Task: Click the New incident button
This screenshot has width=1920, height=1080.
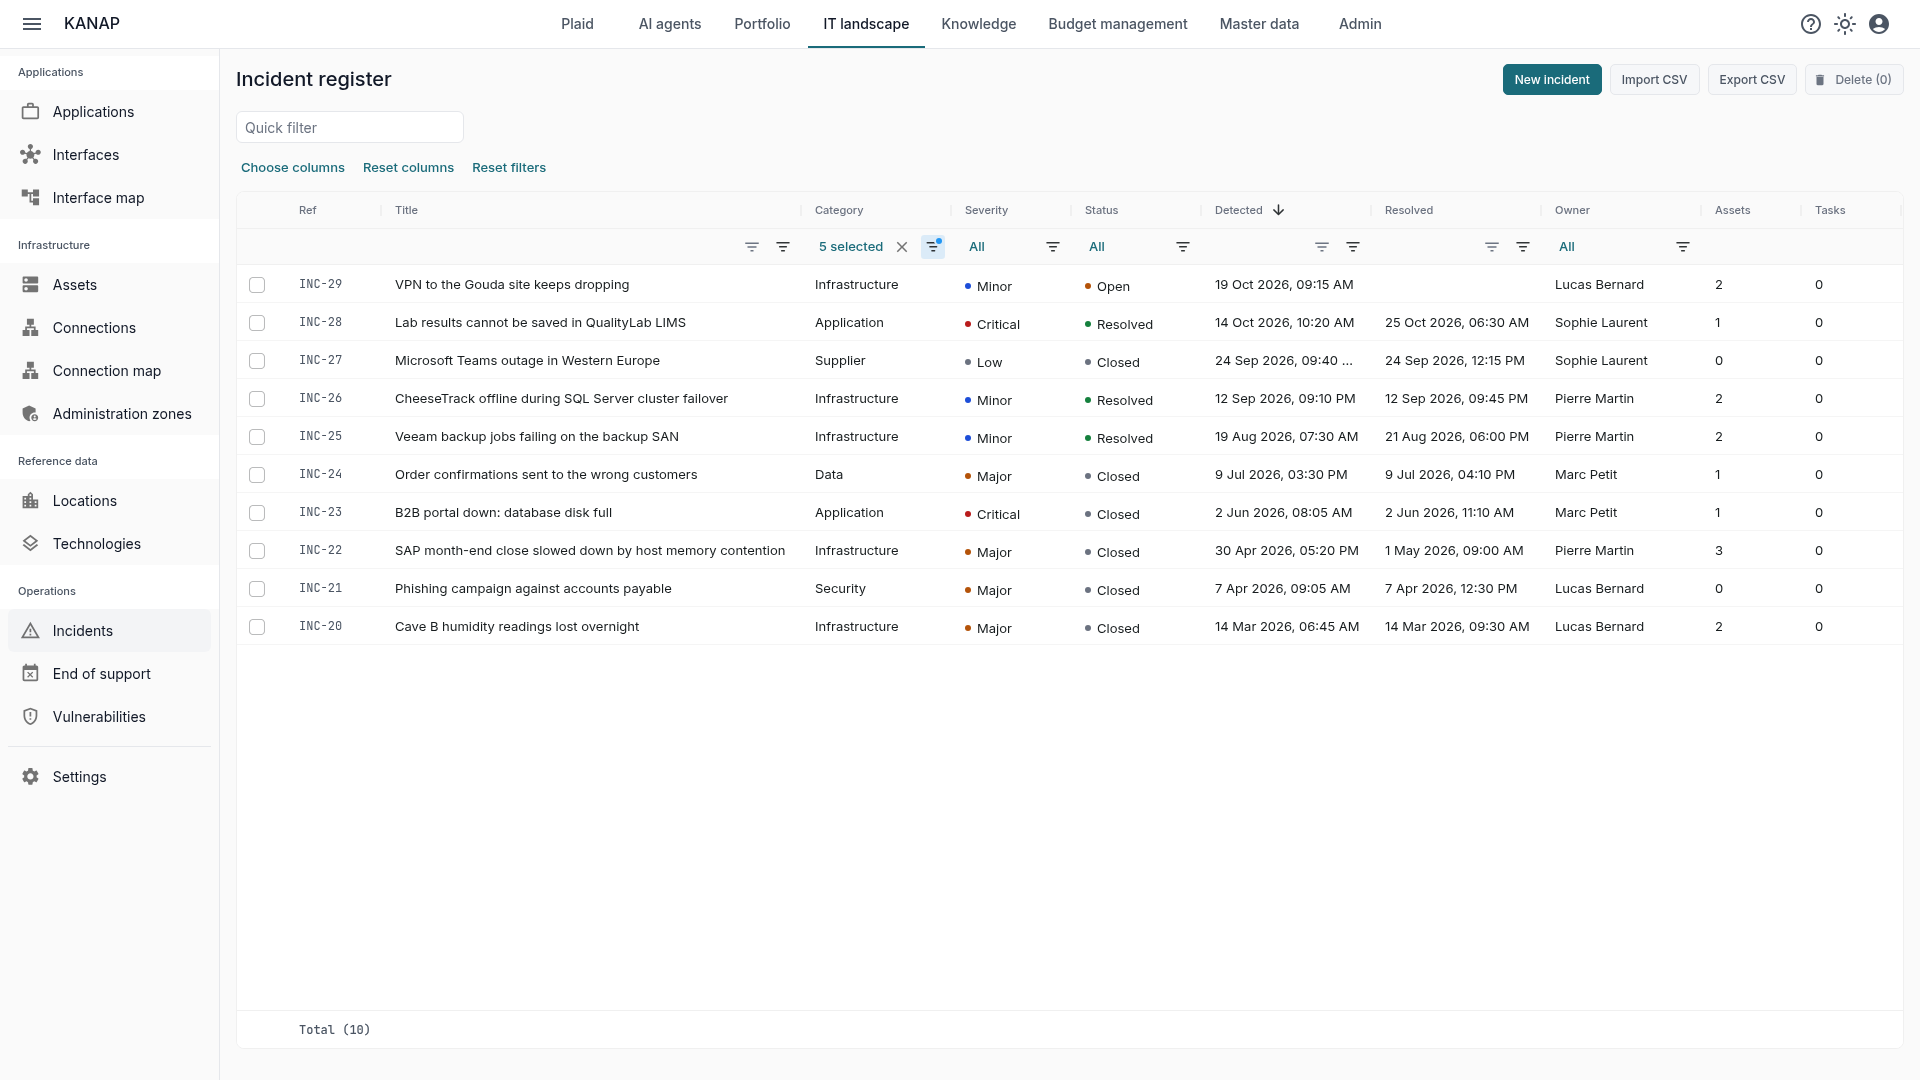Action: point(1552,80)
